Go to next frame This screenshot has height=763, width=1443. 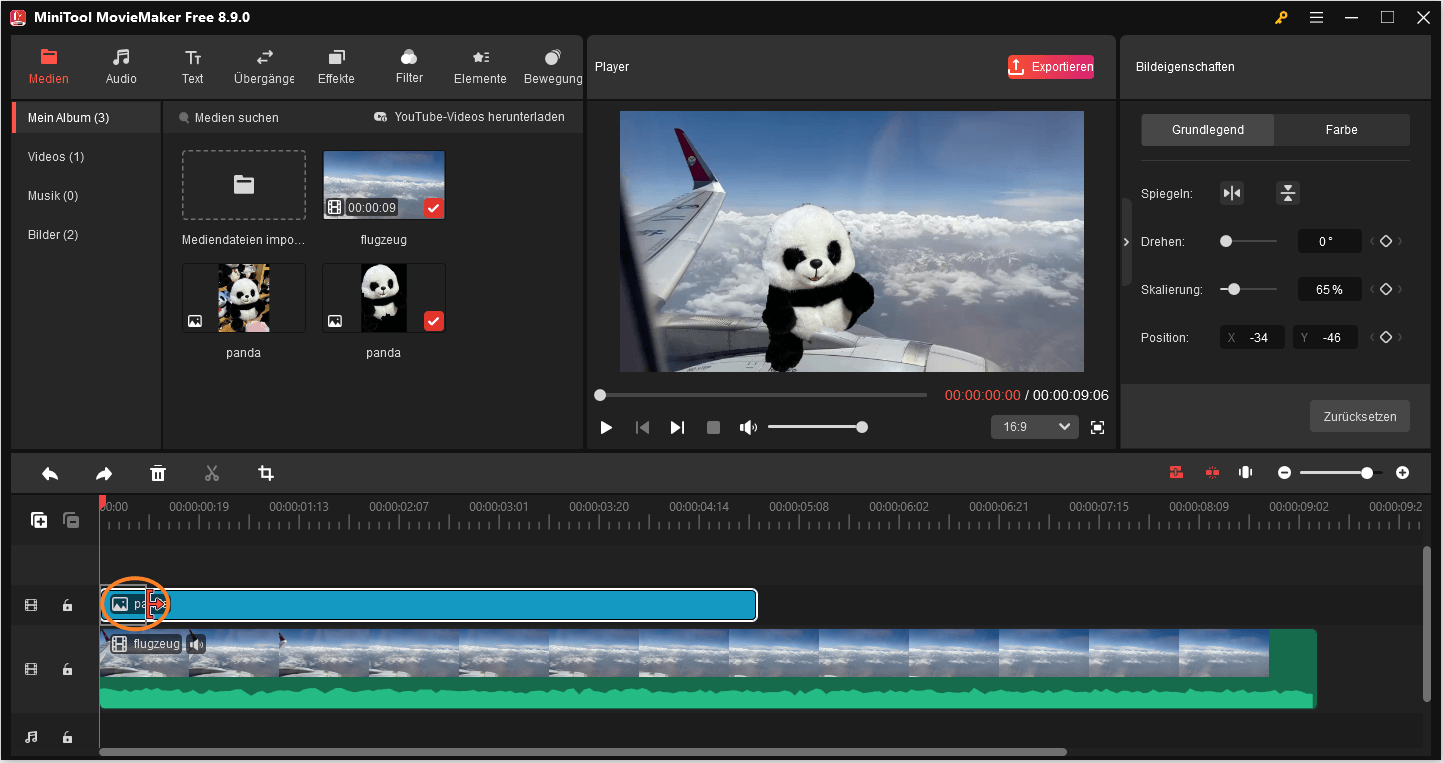677,427
